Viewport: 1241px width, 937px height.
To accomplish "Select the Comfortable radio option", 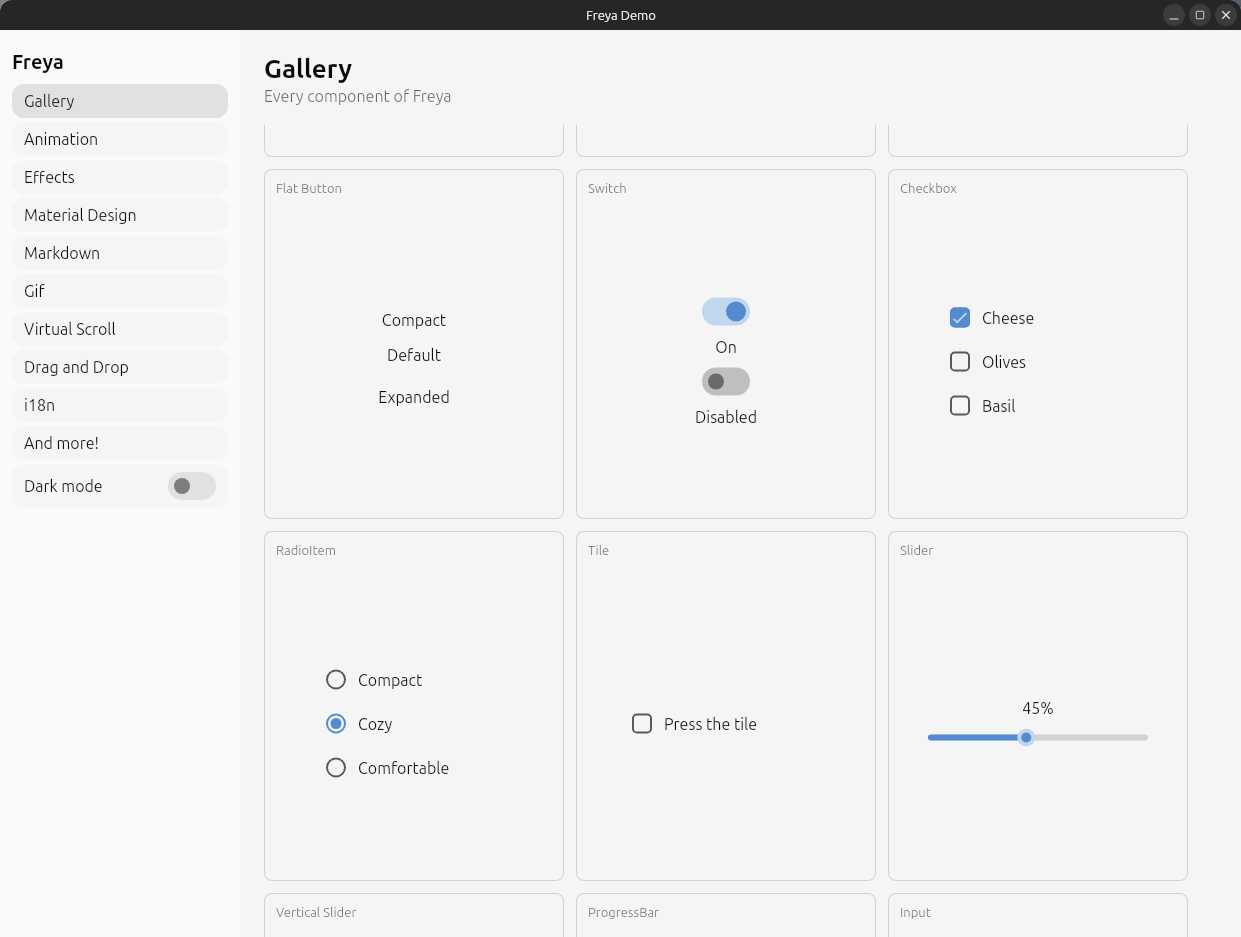I will 336,768.
